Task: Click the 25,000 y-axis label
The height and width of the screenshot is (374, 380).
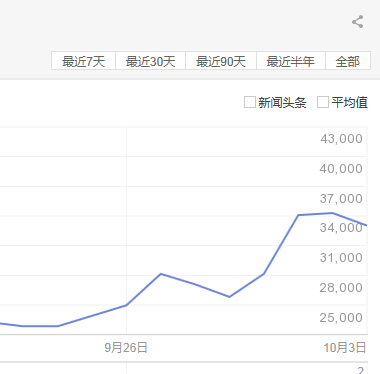Action: click(341, 317)
